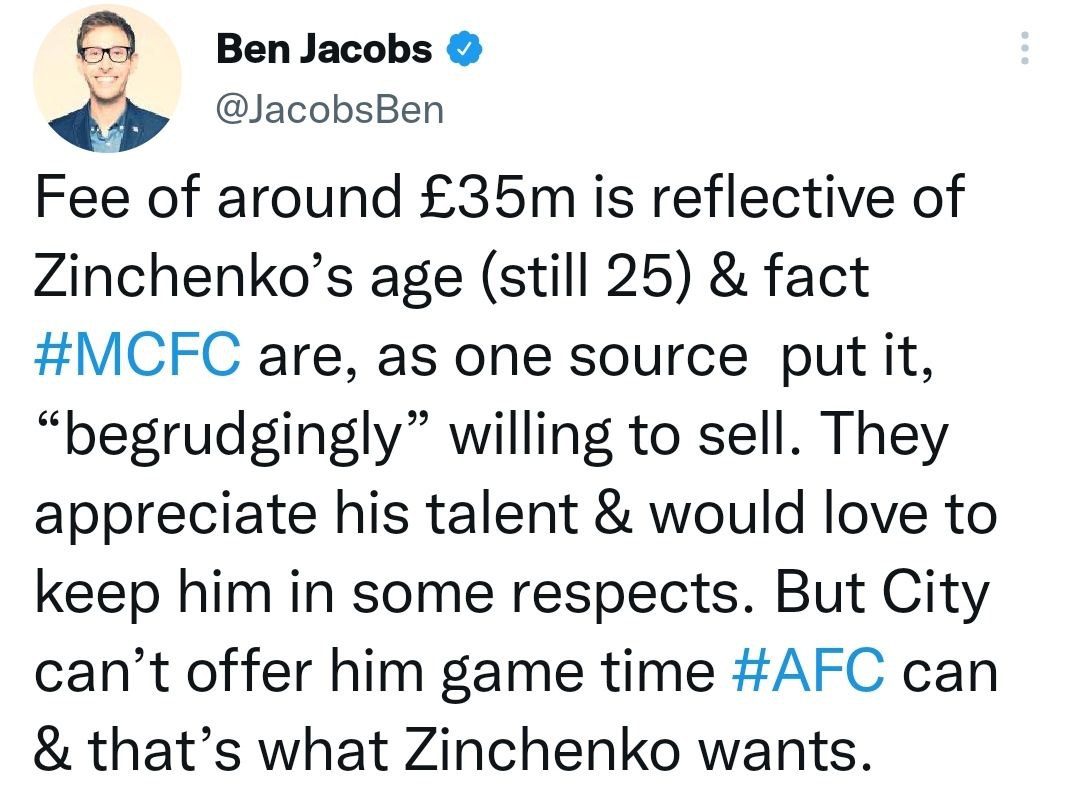Open the tweet's three-dot more menu
The image size is (1080, 797).
point(1022,47)
